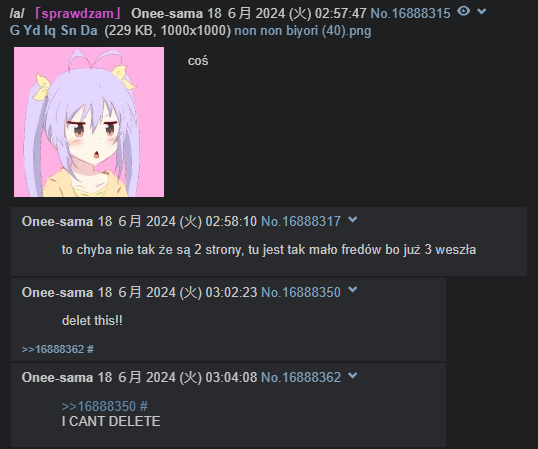The width and height of the screenshot is (538, 449).
Task: Search image with the Yd link
Action: point(32,31)
